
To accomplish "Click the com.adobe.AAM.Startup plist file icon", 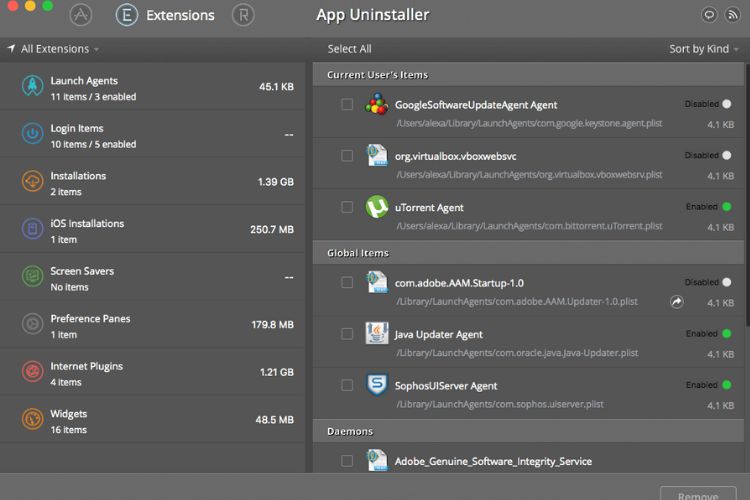I will click(x=377, y=282).
